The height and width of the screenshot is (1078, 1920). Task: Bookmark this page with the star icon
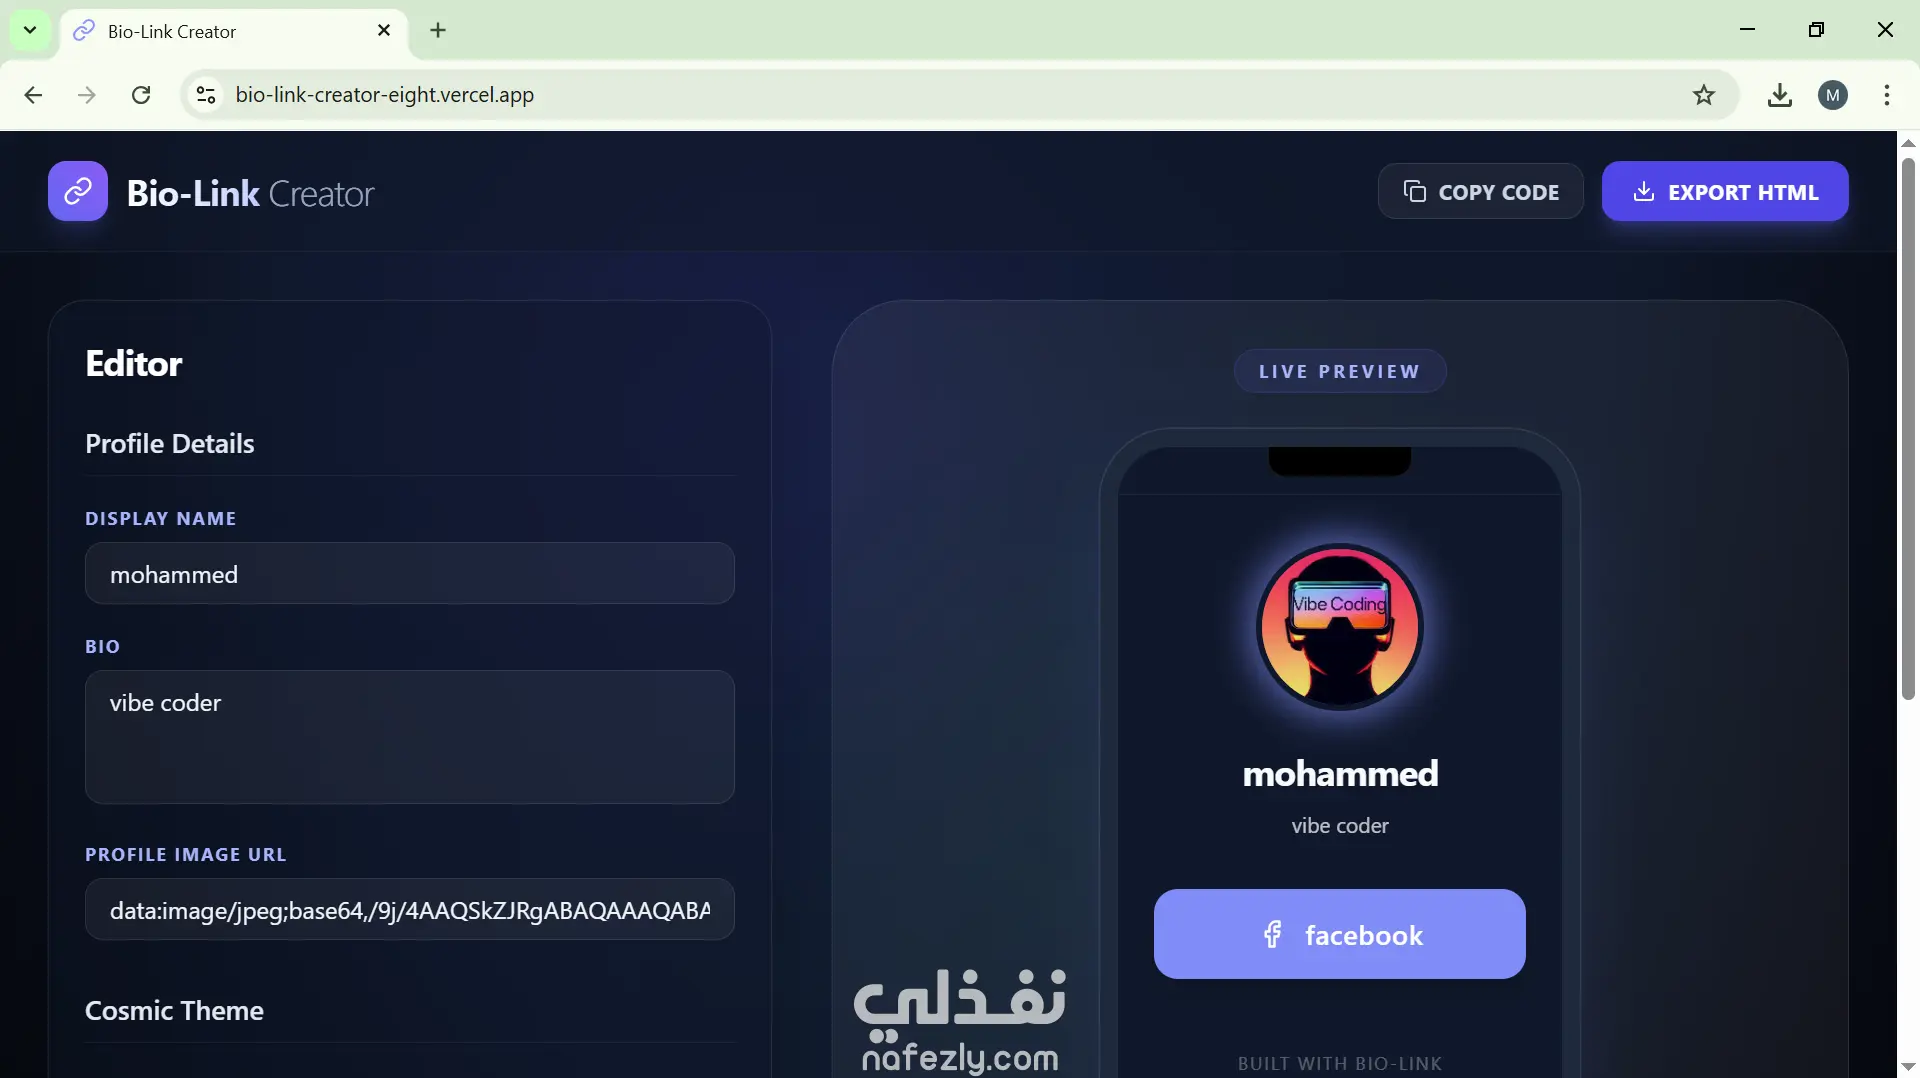point(1703,95)
